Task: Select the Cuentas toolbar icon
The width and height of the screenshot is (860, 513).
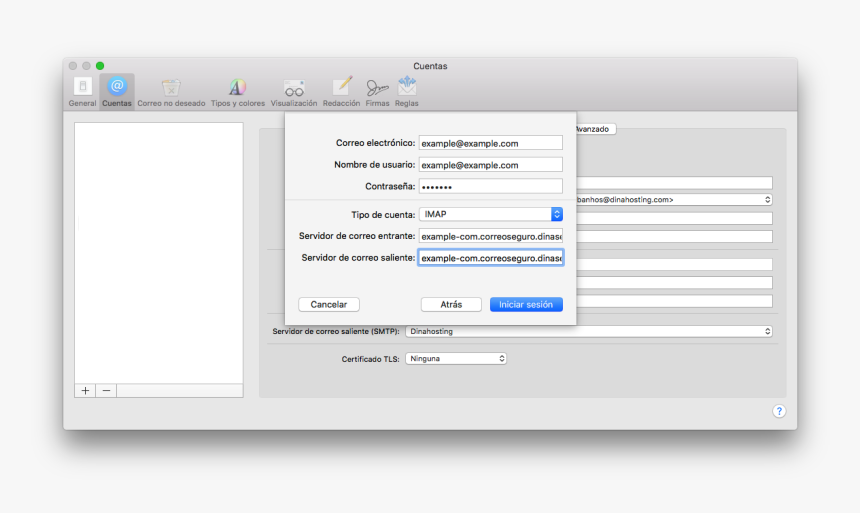Action: (117, 92)
